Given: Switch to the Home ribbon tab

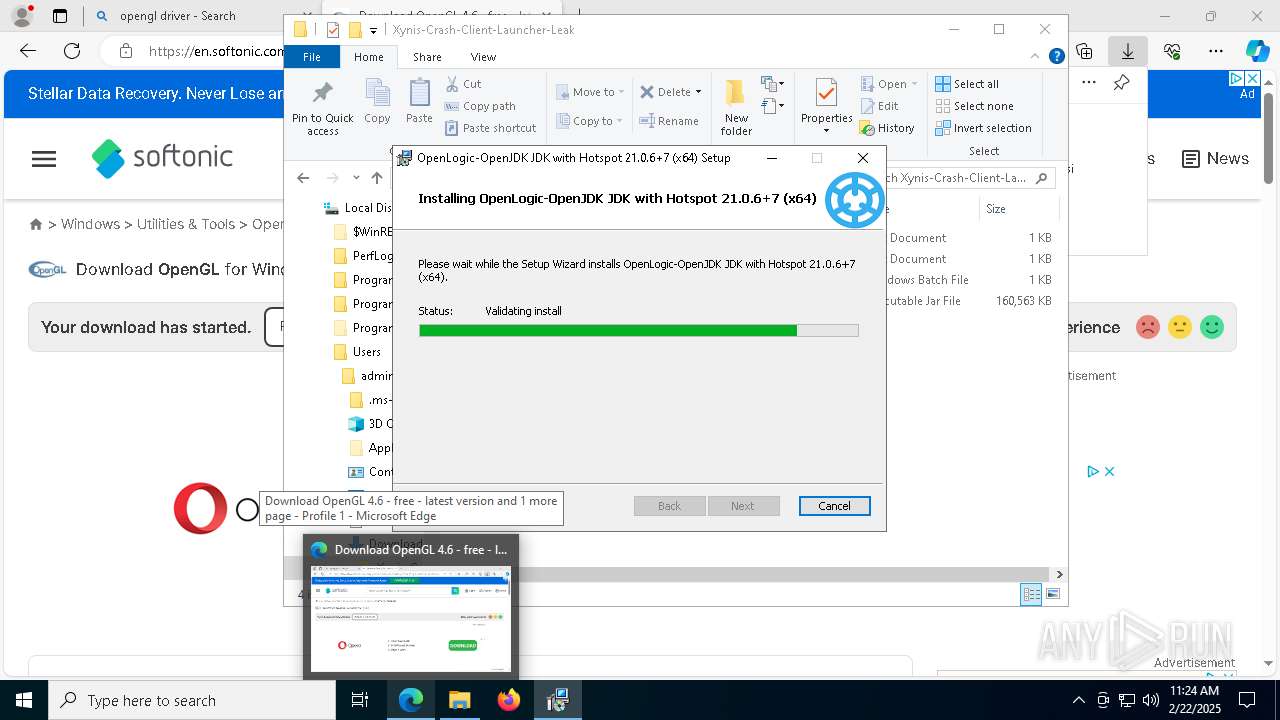Looking at the screenshot, I should (368, 57).
